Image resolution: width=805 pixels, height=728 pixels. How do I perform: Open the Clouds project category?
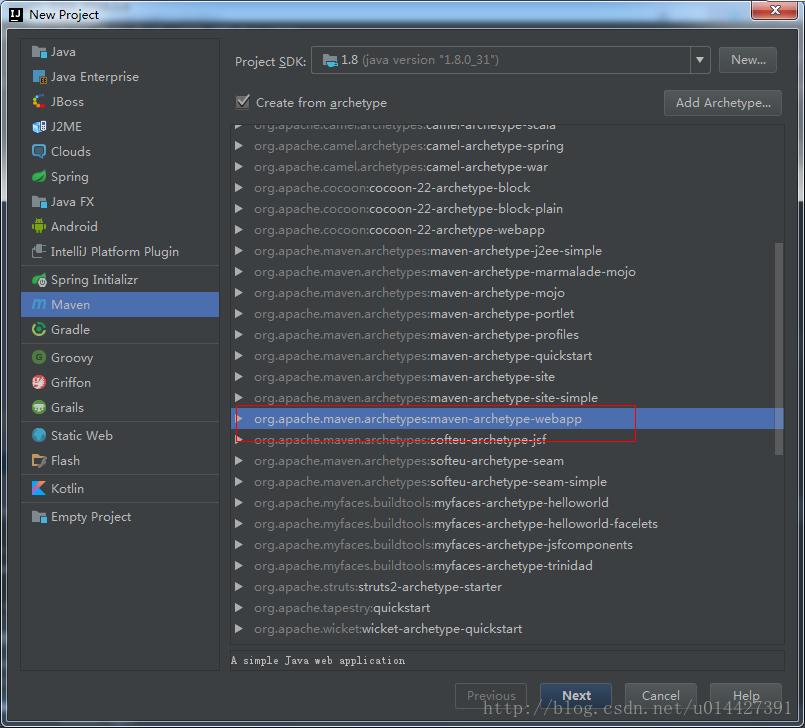click(64, 151)
